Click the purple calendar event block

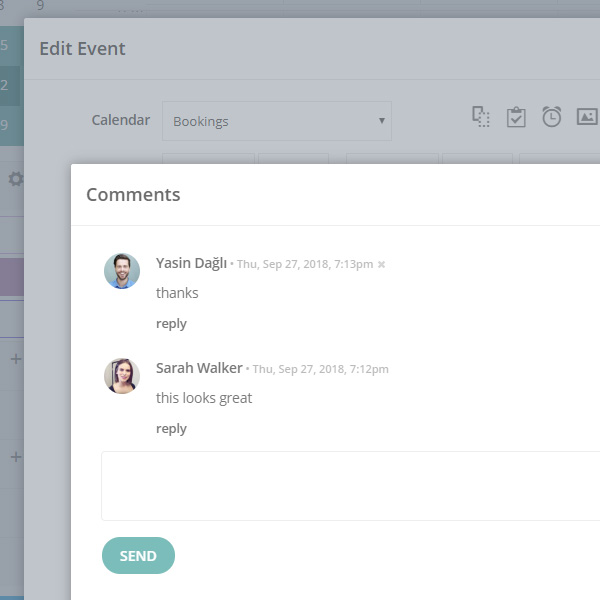pyautogui.click(x=12, y=277)
